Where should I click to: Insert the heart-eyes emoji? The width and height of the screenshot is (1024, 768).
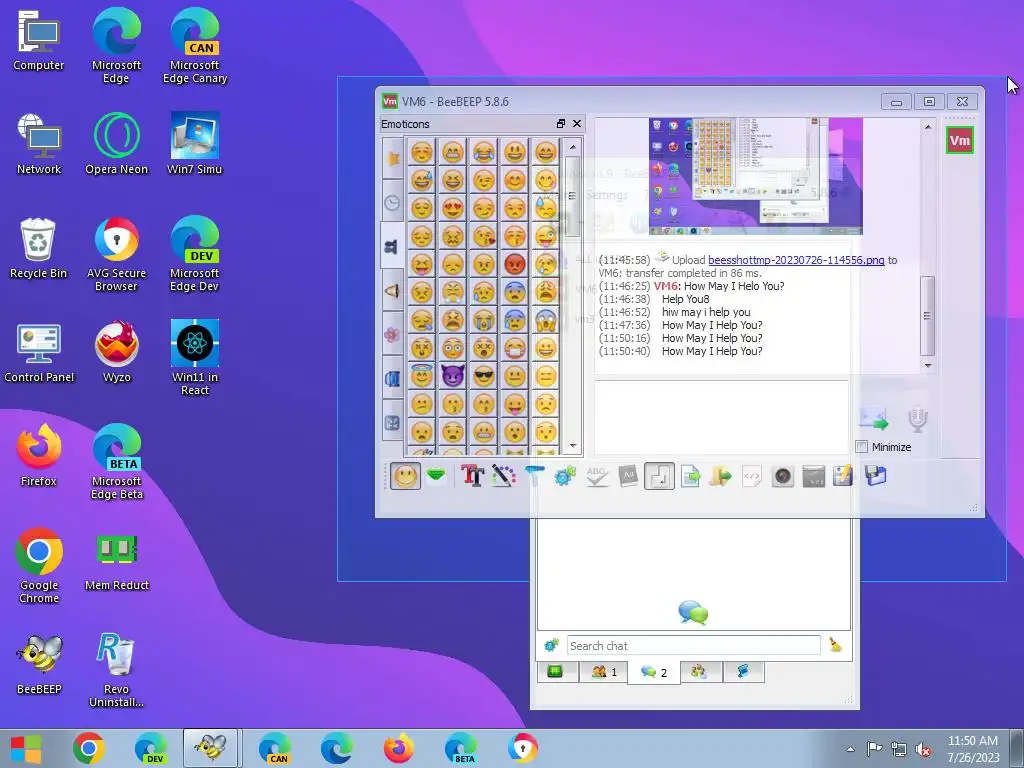[453, 208]
